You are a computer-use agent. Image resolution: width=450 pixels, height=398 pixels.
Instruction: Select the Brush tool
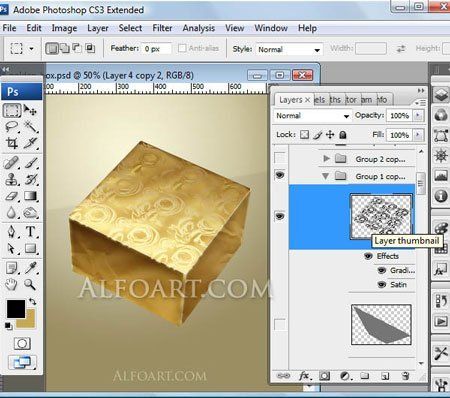click(x=30, y=163)
